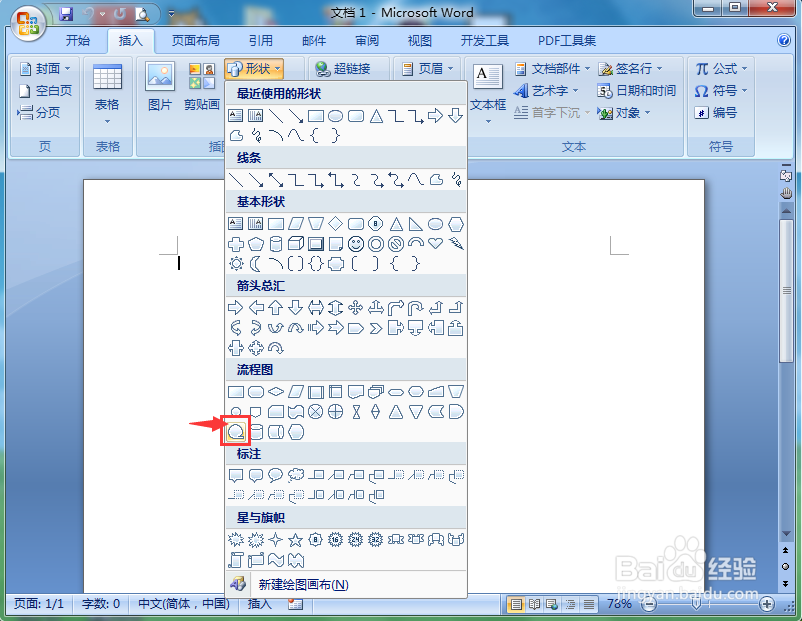Screen dimensions: 802x621
Task: Switch to the 视图 view tab
Action: [419, 40]
